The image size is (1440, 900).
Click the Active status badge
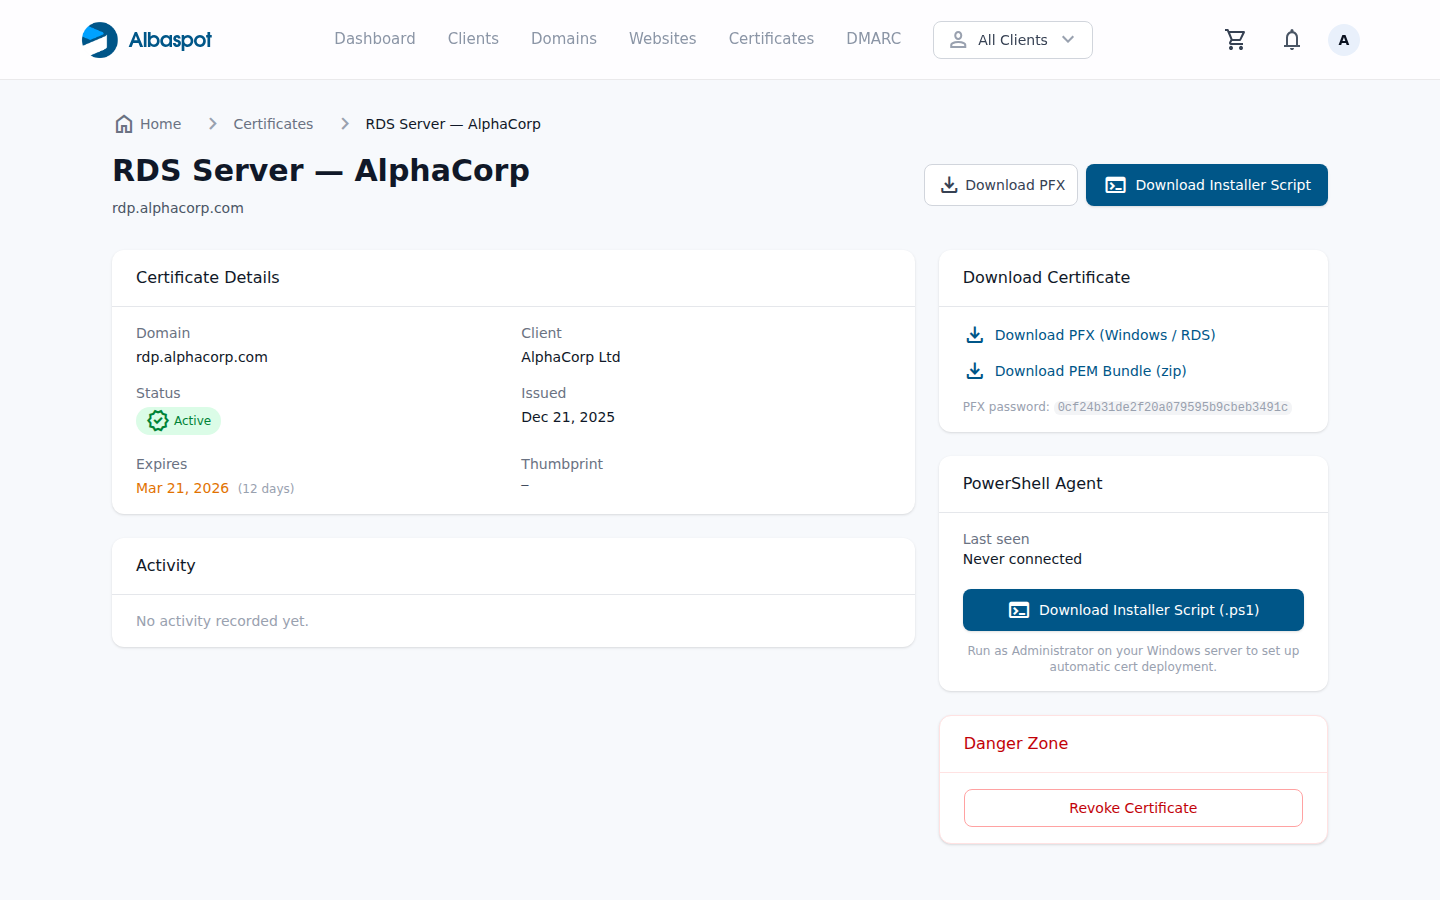click(x=179, y=421)
